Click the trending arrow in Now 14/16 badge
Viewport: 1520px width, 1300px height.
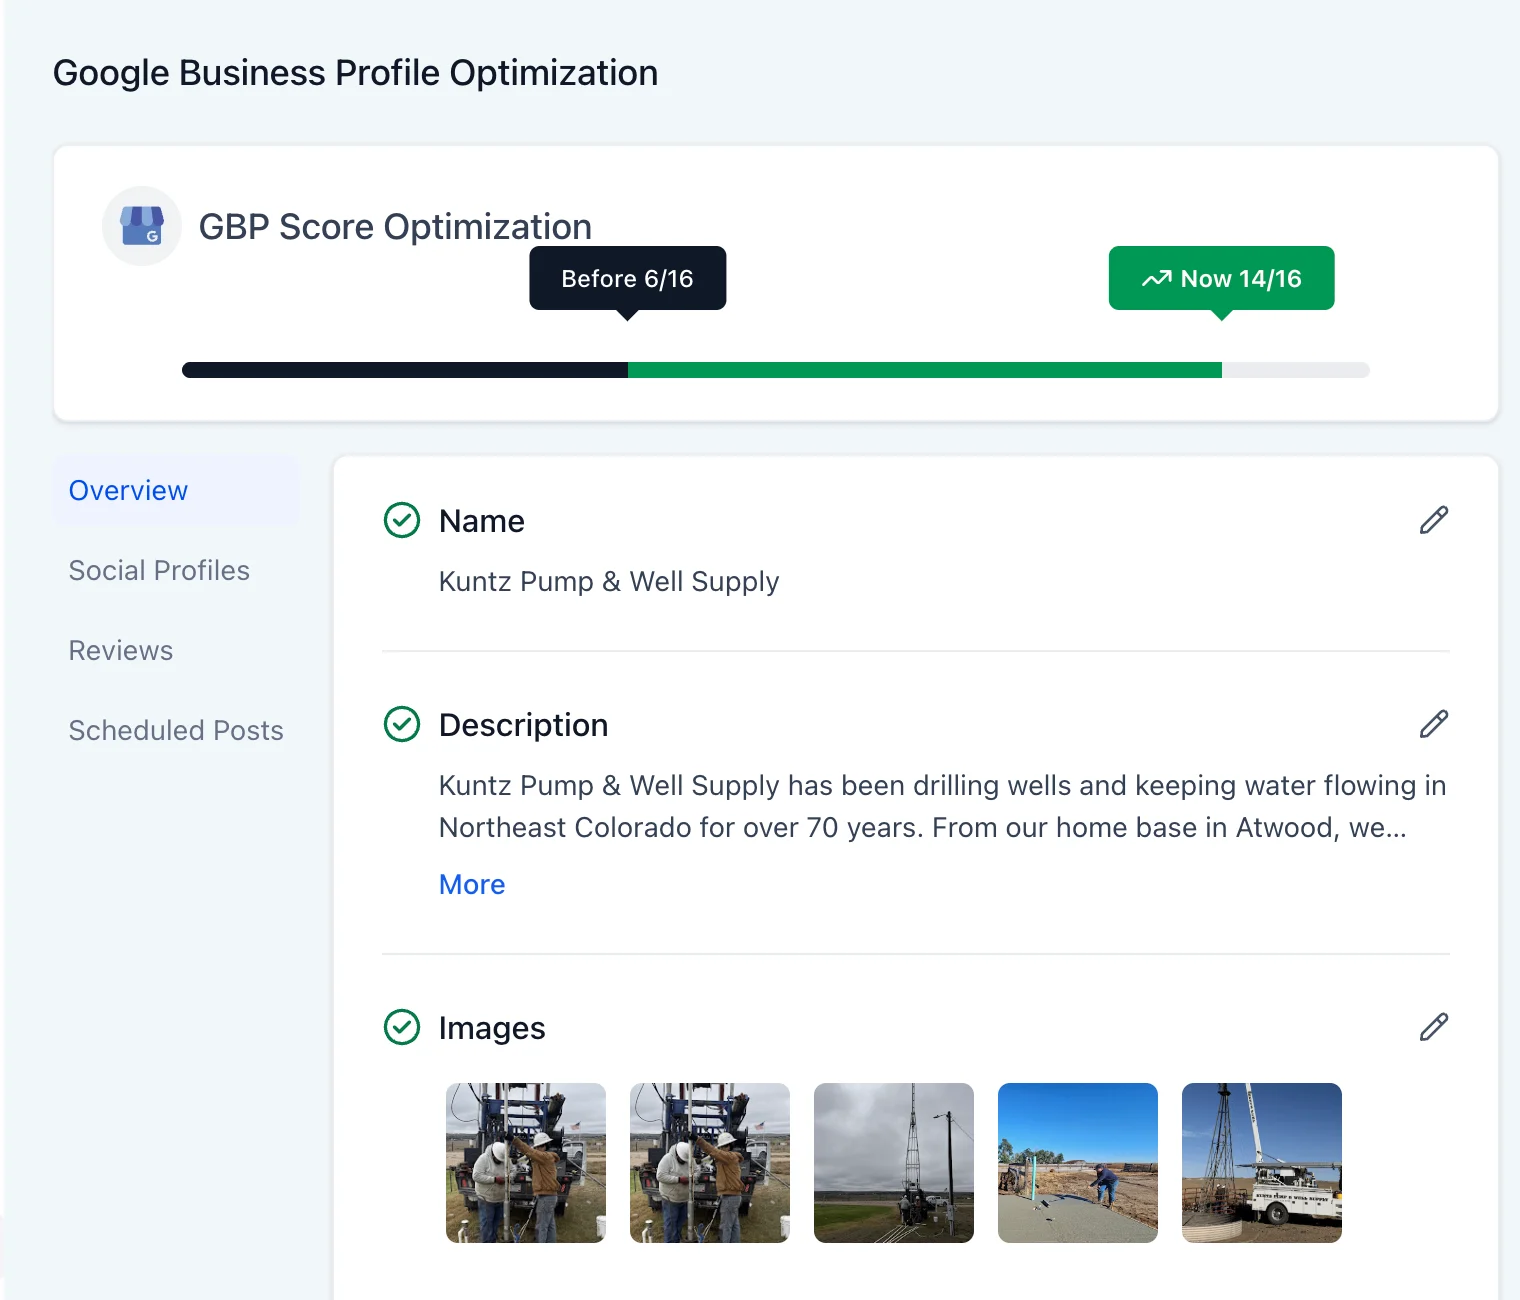click(1157, 278)
